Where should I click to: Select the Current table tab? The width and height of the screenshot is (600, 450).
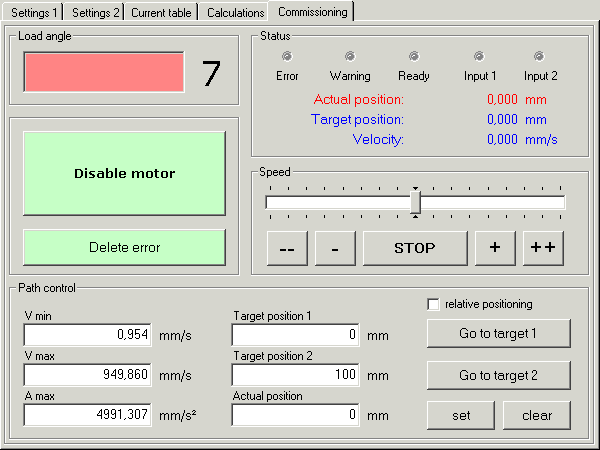click(161, 12)
